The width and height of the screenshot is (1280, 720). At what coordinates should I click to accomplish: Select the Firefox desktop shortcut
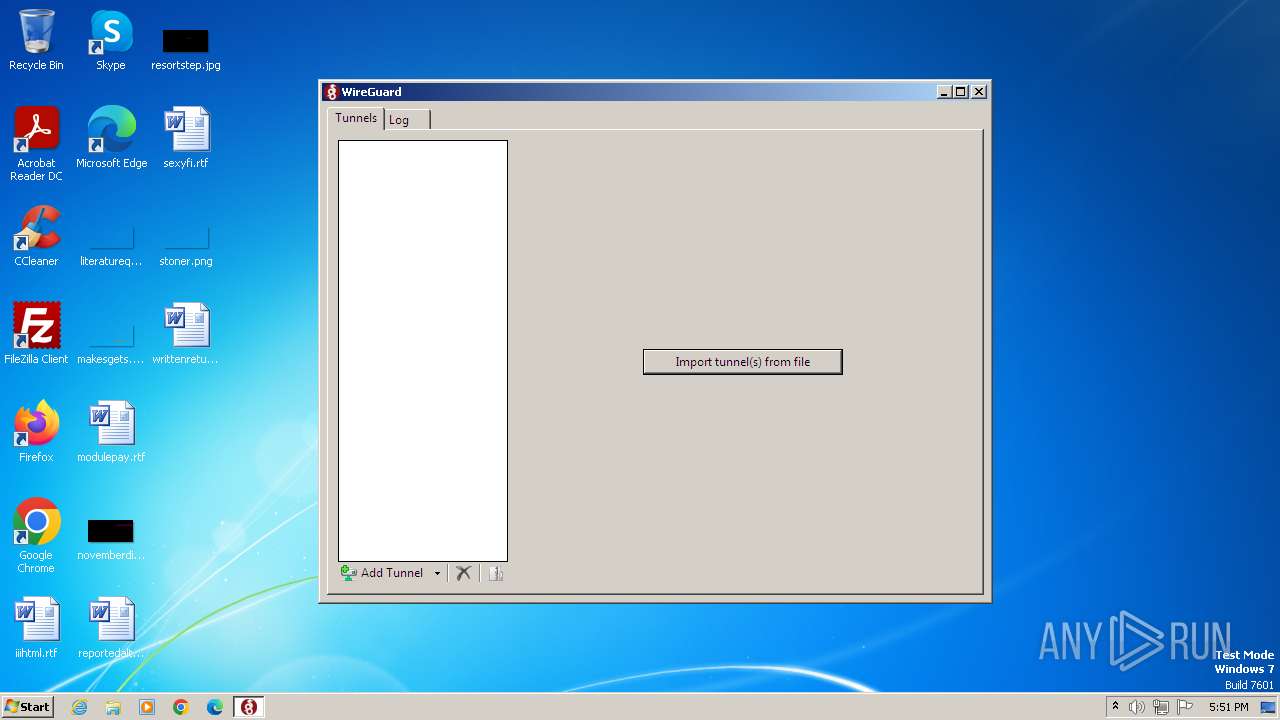[x=36, y=432]
